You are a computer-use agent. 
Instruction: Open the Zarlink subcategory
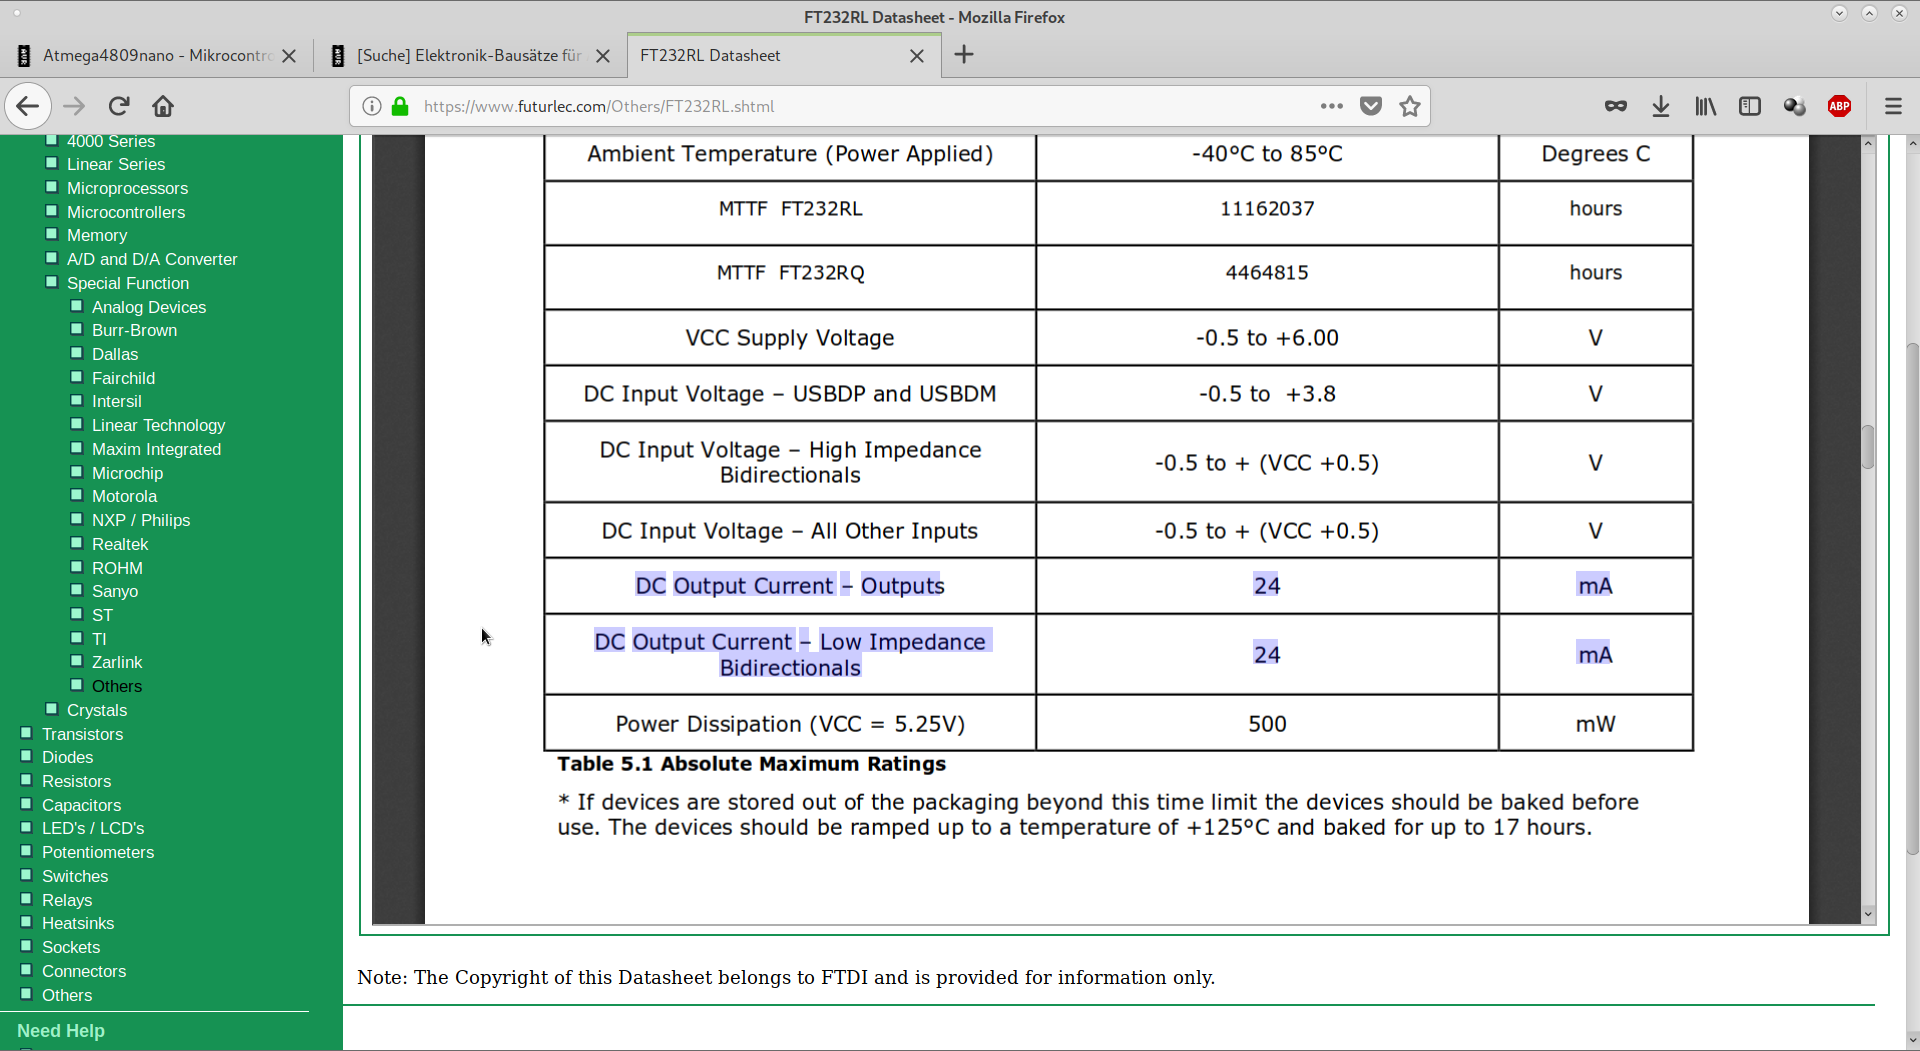tap(117, 662)
